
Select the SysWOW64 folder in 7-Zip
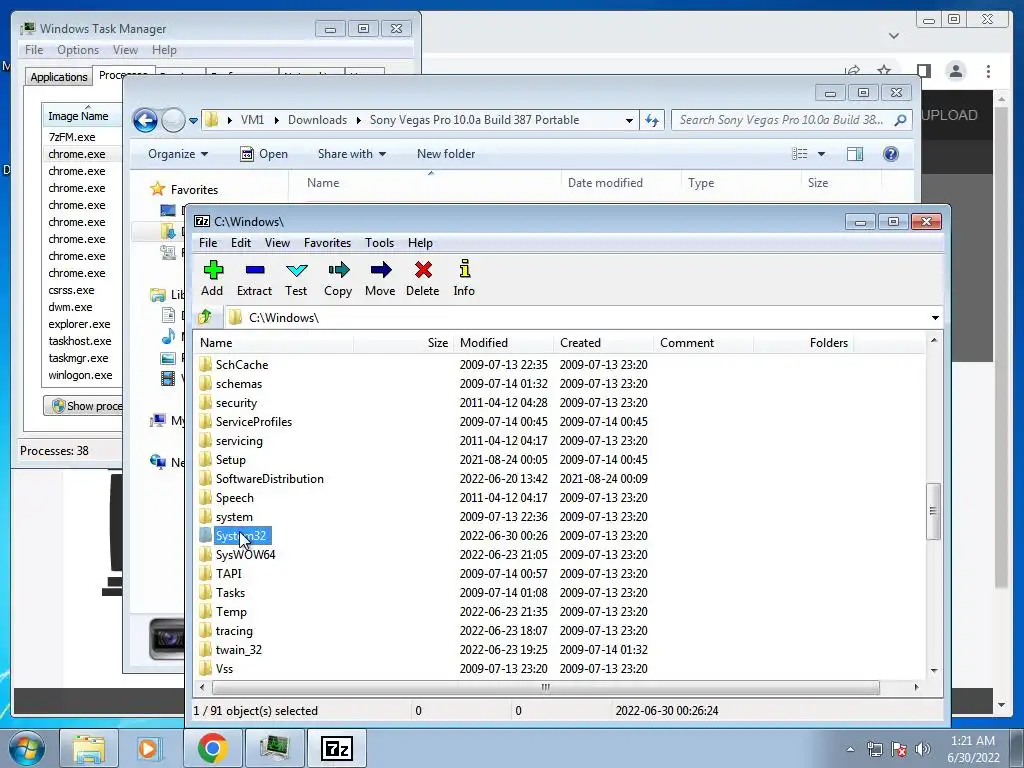point(246,554)
